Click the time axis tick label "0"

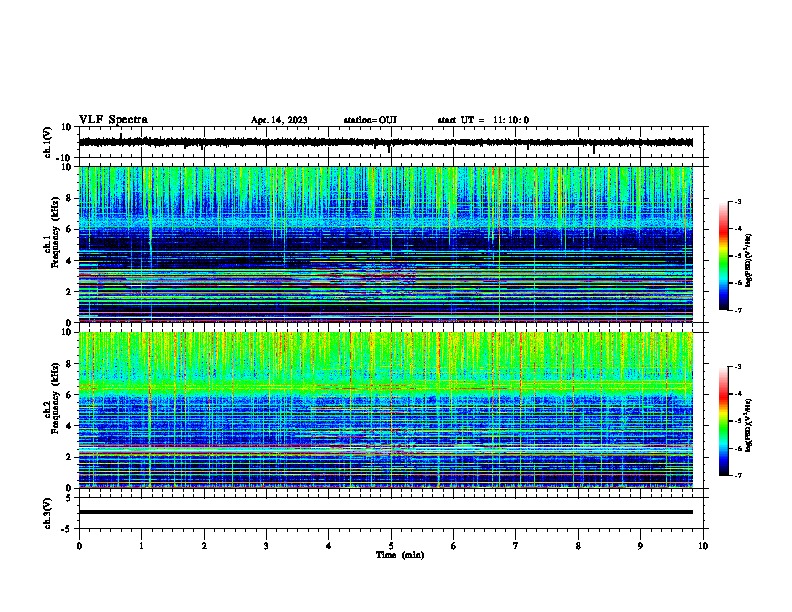pos(79,546)
